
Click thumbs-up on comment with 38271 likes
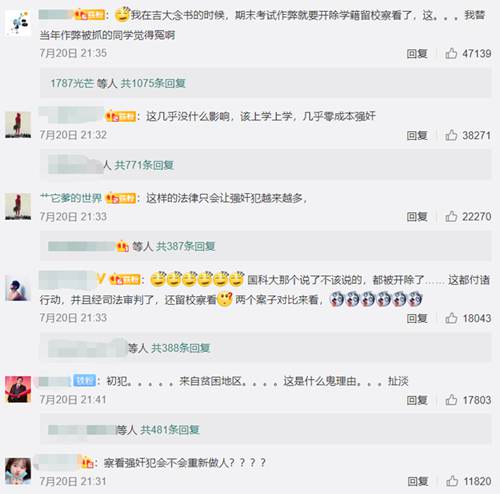451,135
